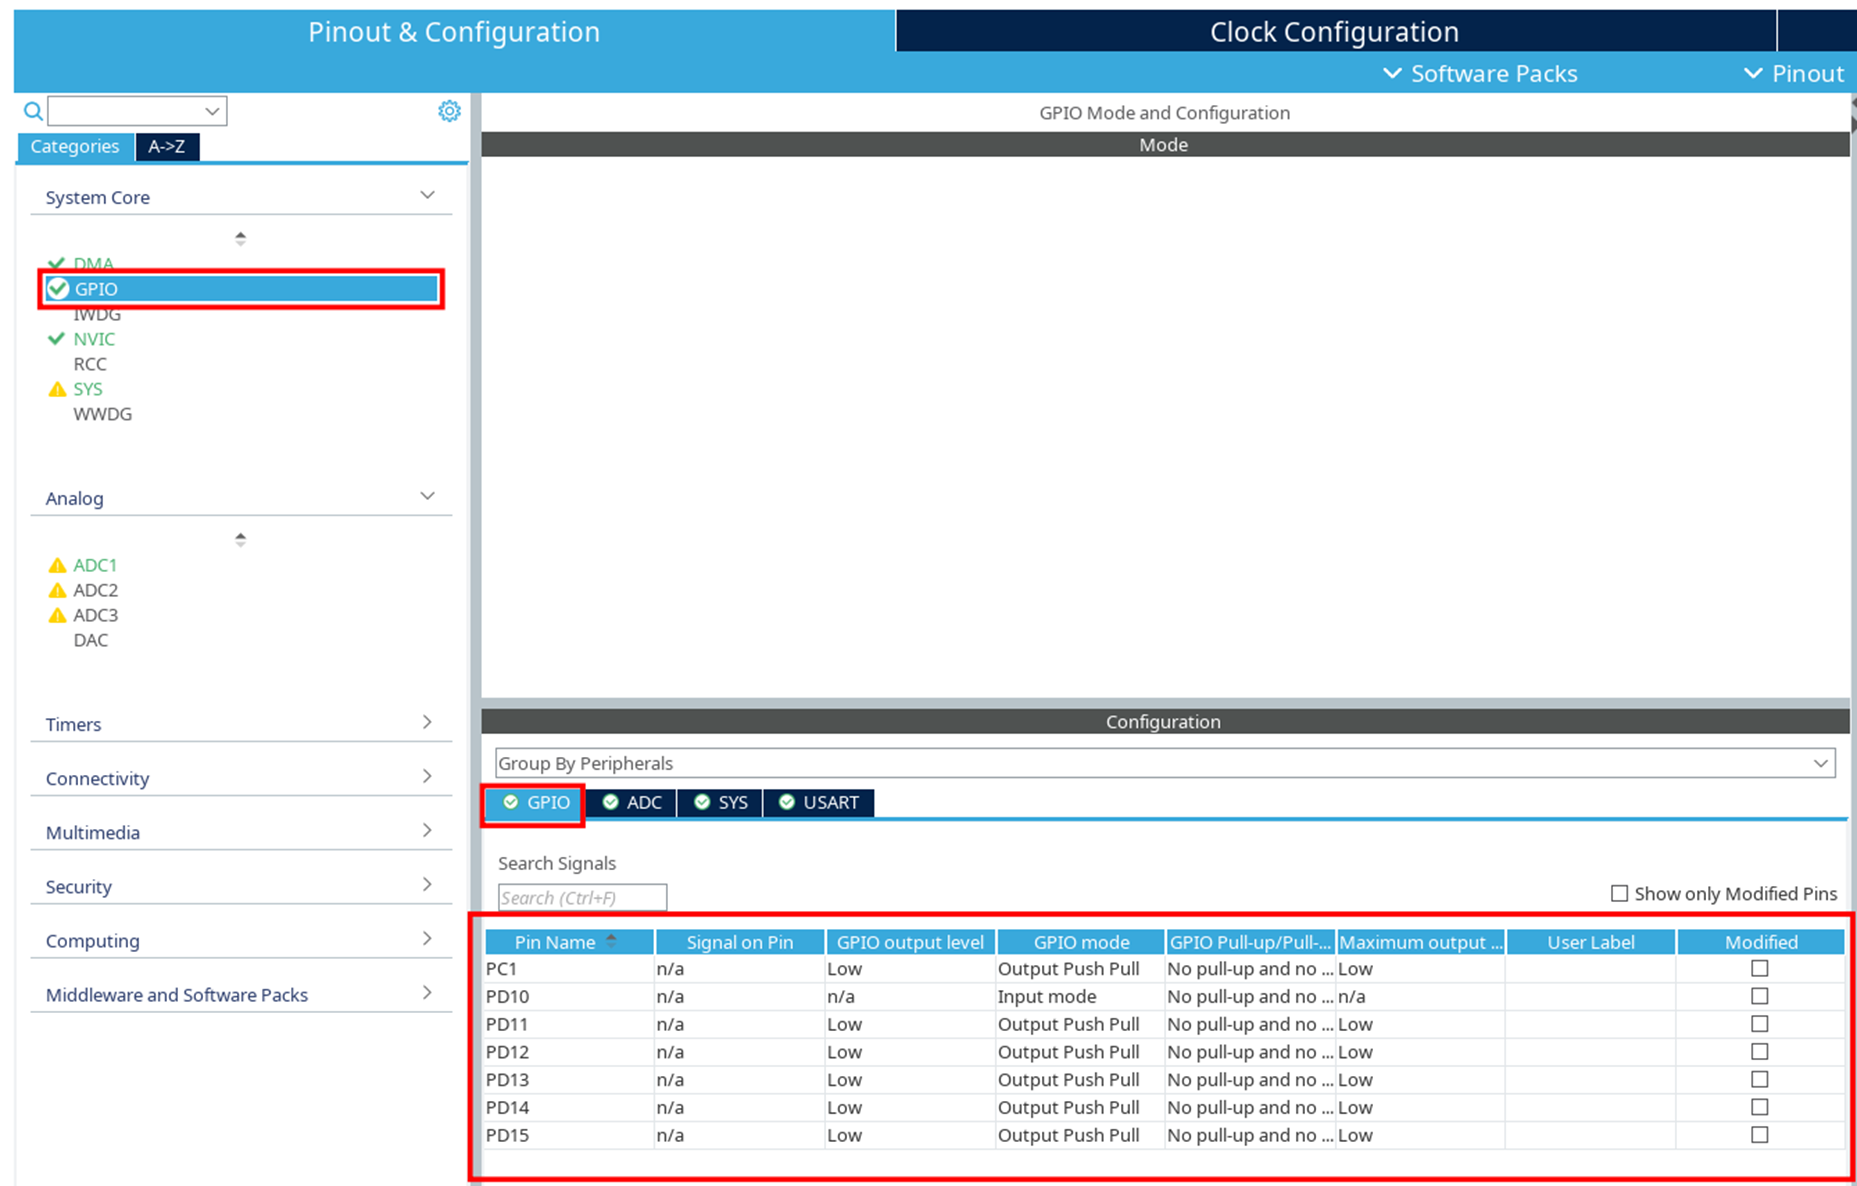Open the USART configuration tab
Viewport: 1857px width, 1186px height.
(x=819, y=802)
